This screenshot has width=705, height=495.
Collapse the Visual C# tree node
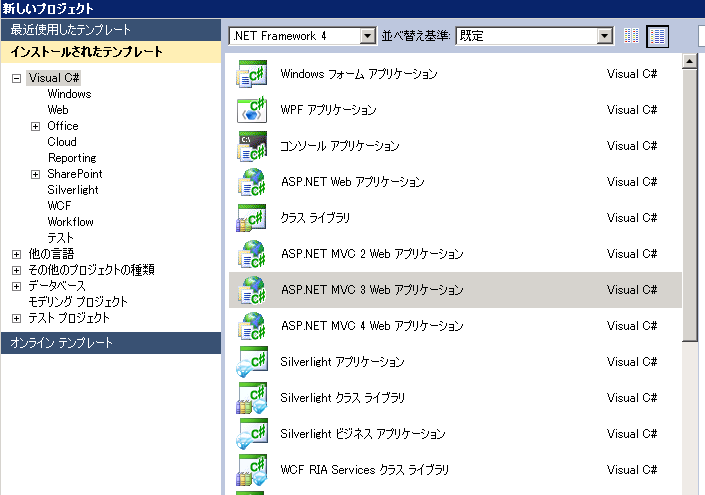16,78
